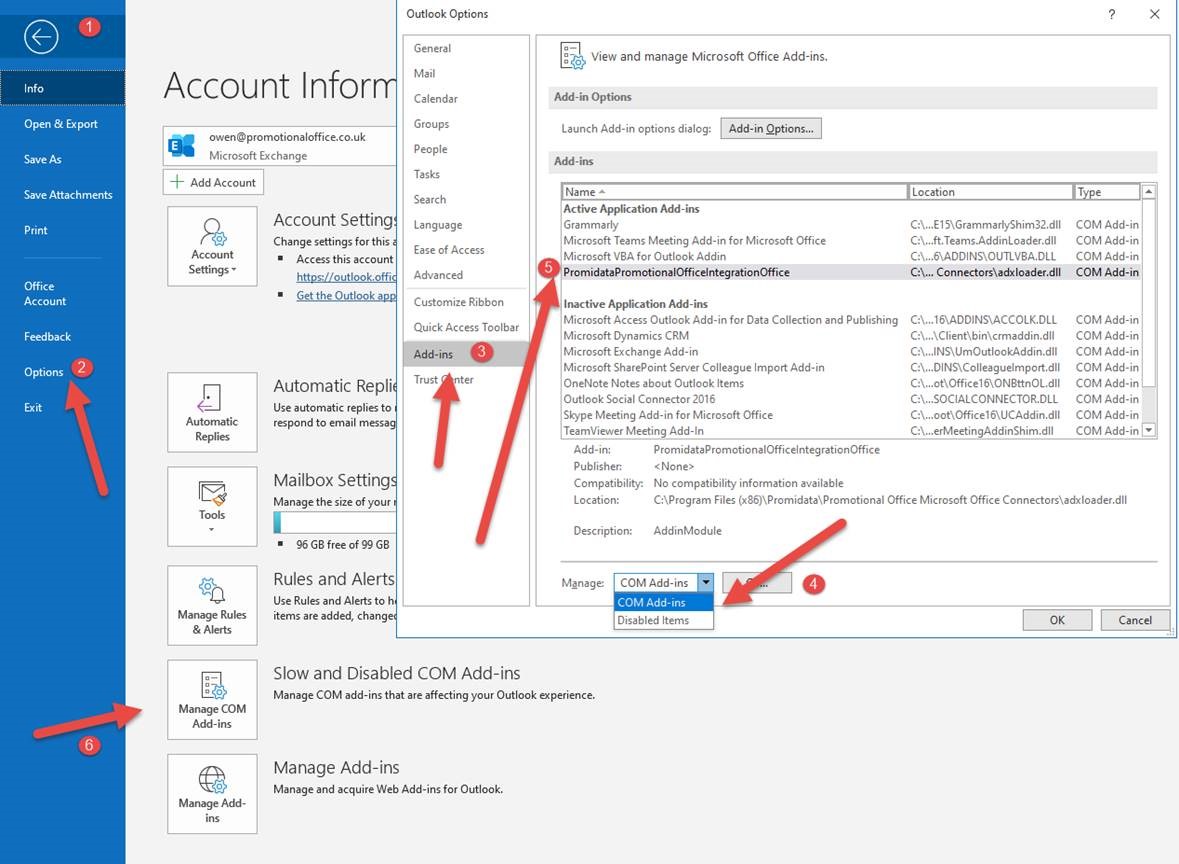Select the Info tab in Backstage sidebar
The width and height of the screenshot is (1179, 864).
point(62,88)
